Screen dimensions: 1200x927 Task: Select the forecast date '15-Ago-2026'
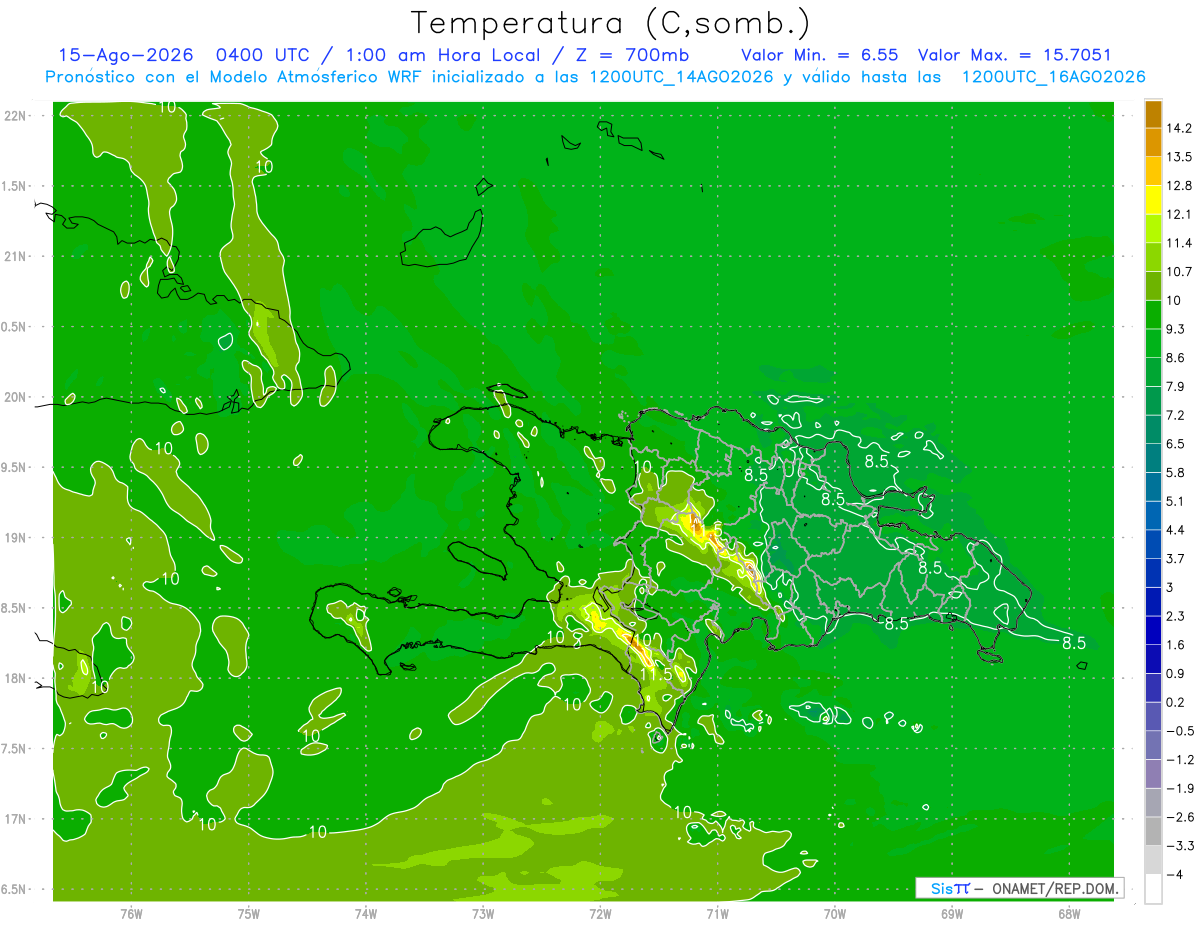tap(124, 55)
